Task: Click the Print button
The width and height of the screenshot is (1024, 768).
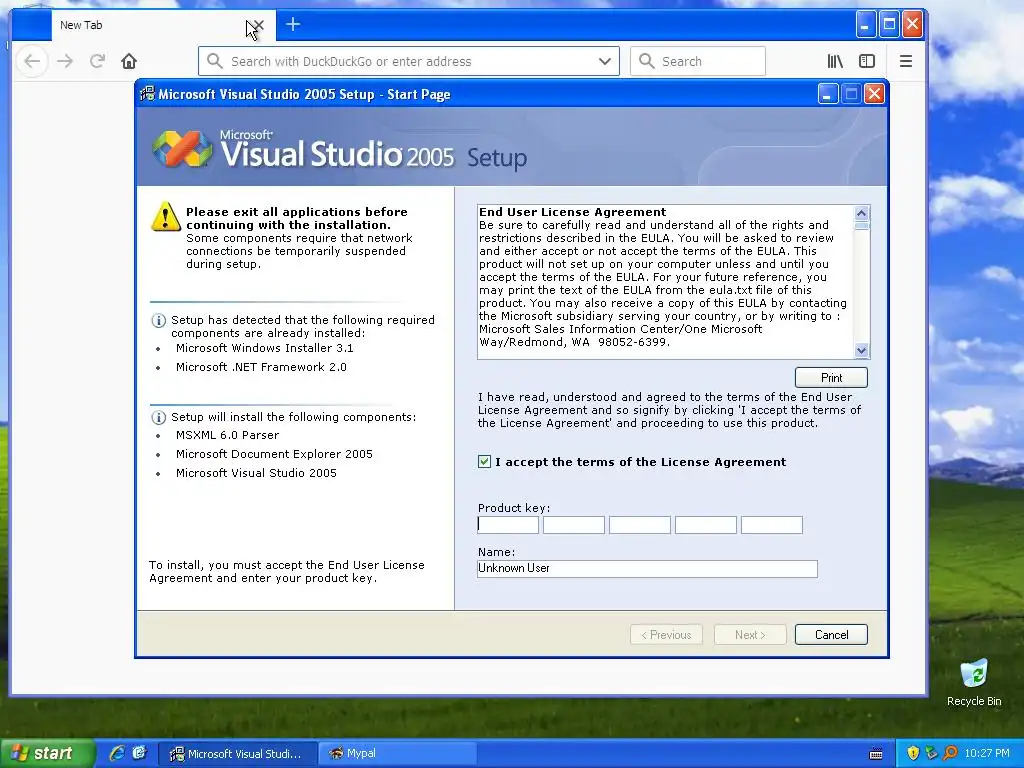Action: (x=831, y=377)
